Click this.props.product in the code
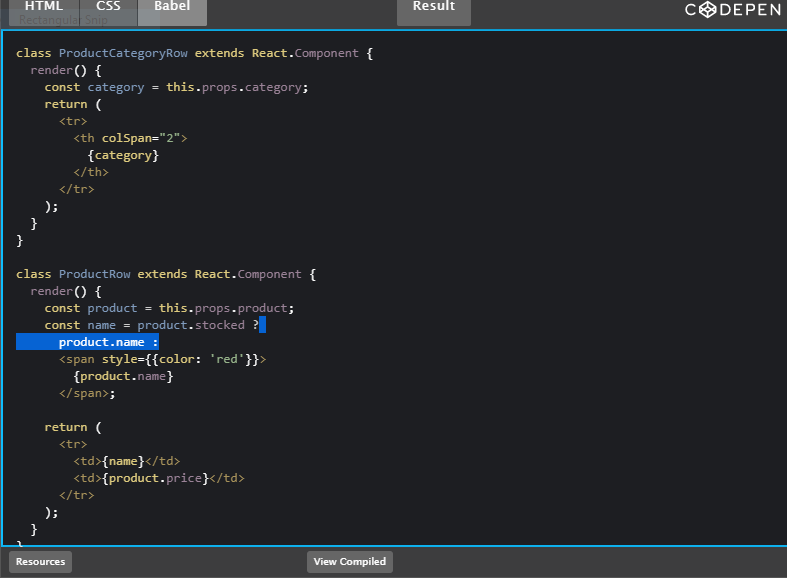Image resolution: width=787 pixels, height=584 pixels. [x=226, y=308]
